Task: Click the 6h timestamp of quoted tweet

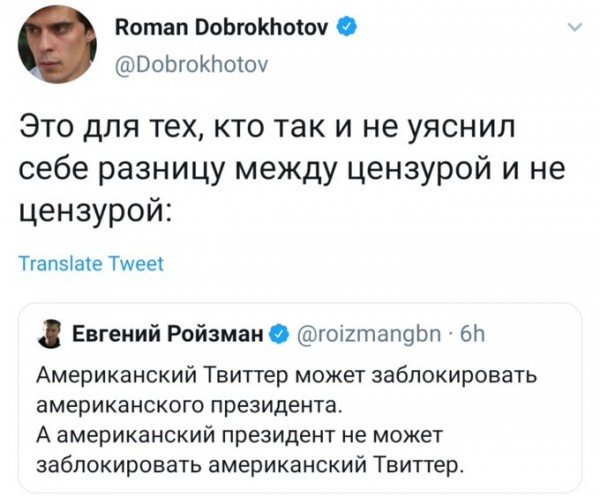Action: pyautogui.click(x=473, y=334)
